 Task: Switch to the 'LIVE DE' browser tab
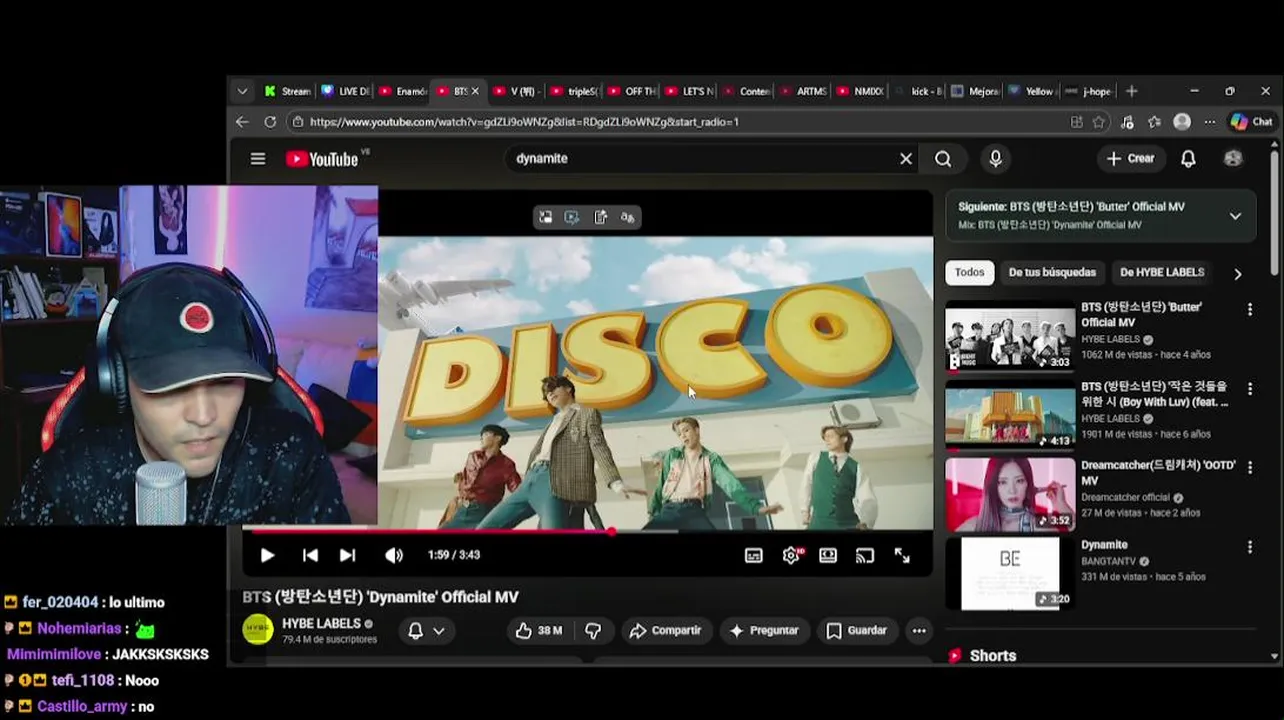345,91
